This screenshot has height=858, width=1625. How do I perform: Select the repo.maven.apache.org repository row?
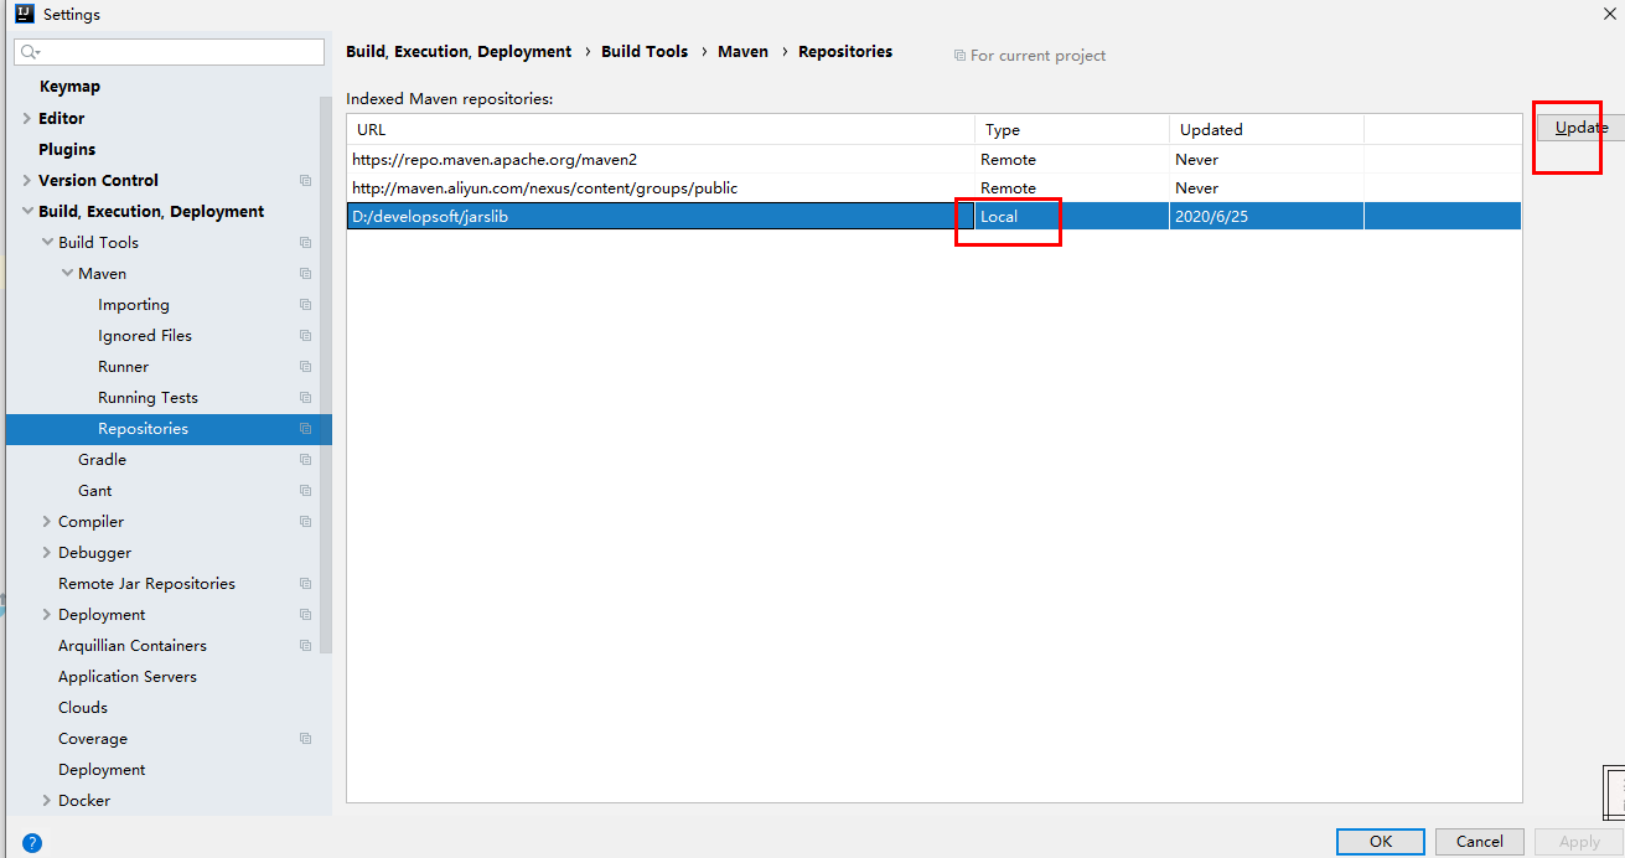934,160
